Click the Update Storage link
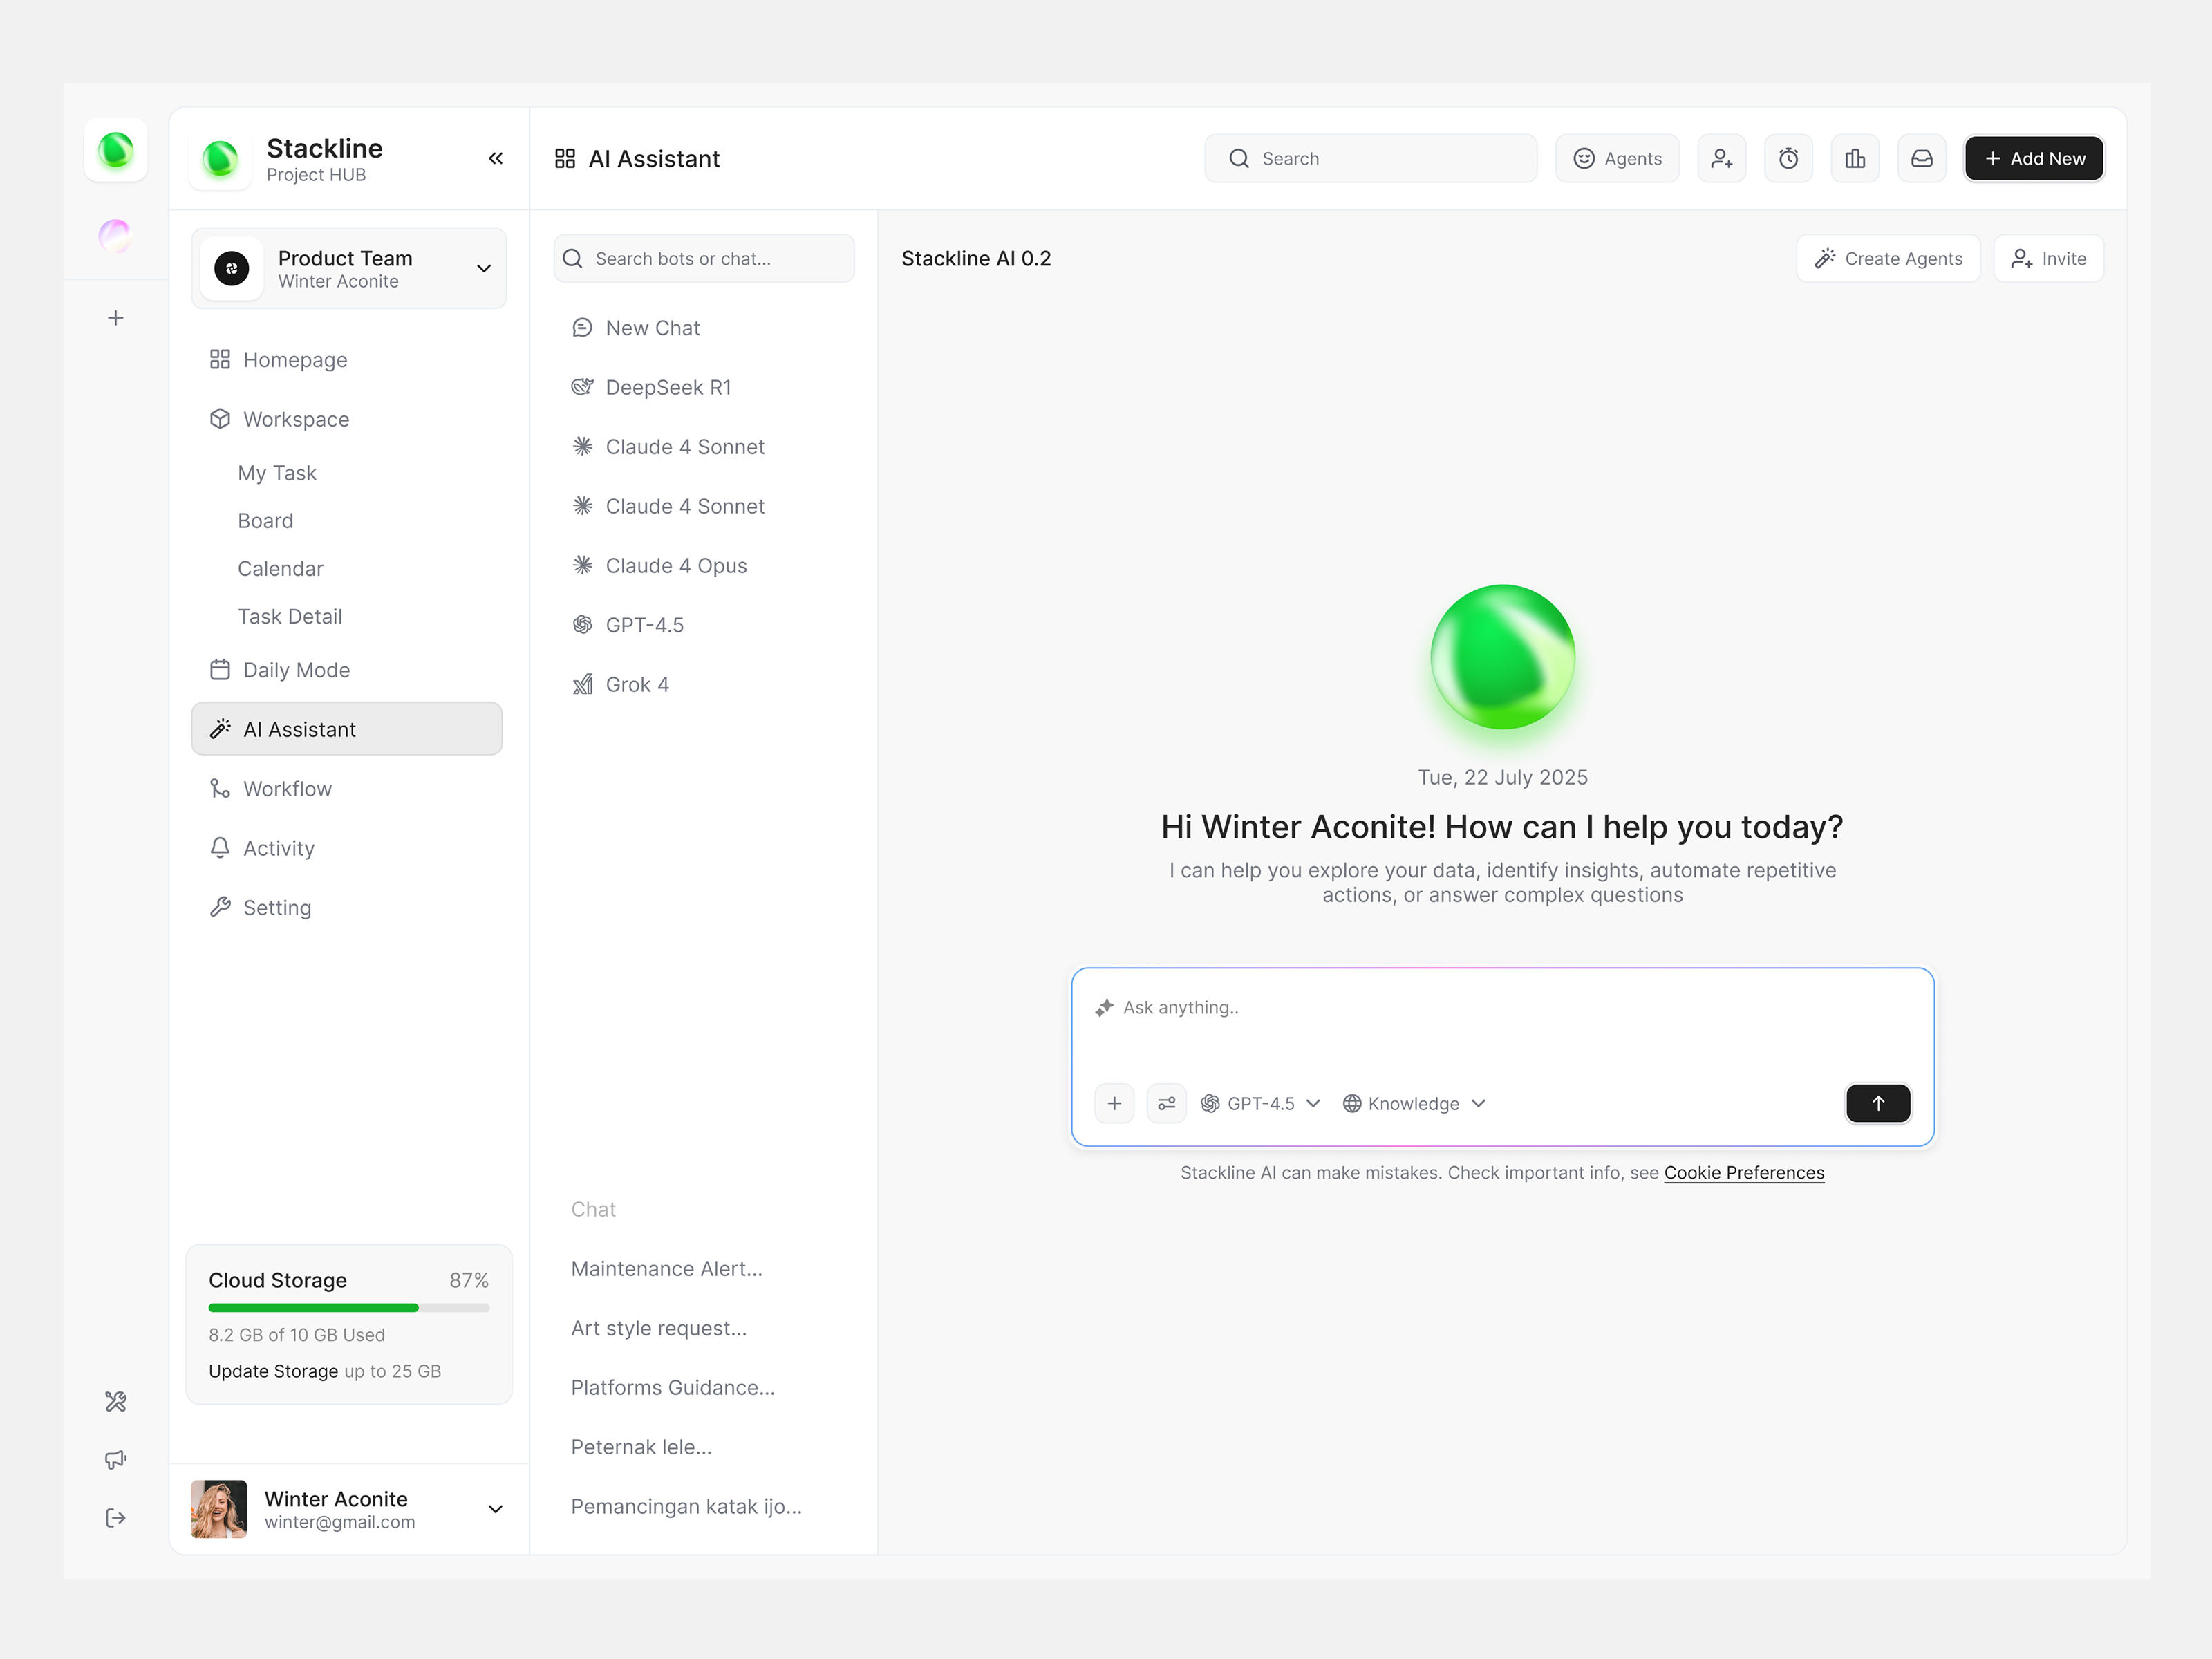This screenshot has width=2212, height=1659. click(273, 1371)
